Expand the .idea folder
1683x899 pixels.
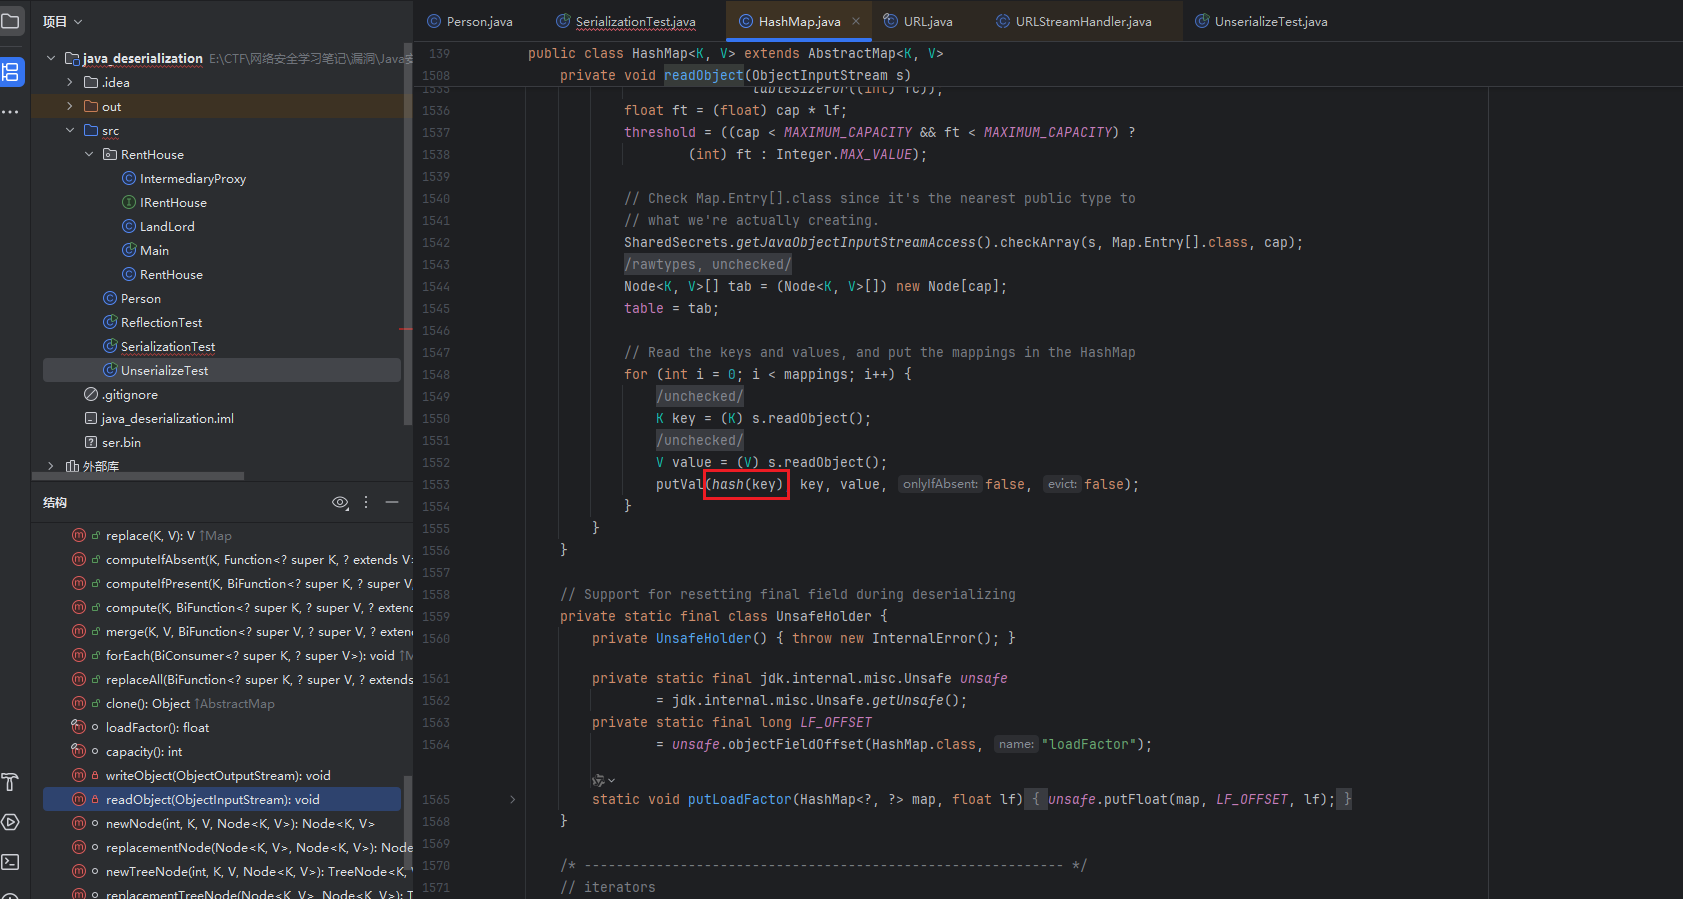[x=69, y=82]
